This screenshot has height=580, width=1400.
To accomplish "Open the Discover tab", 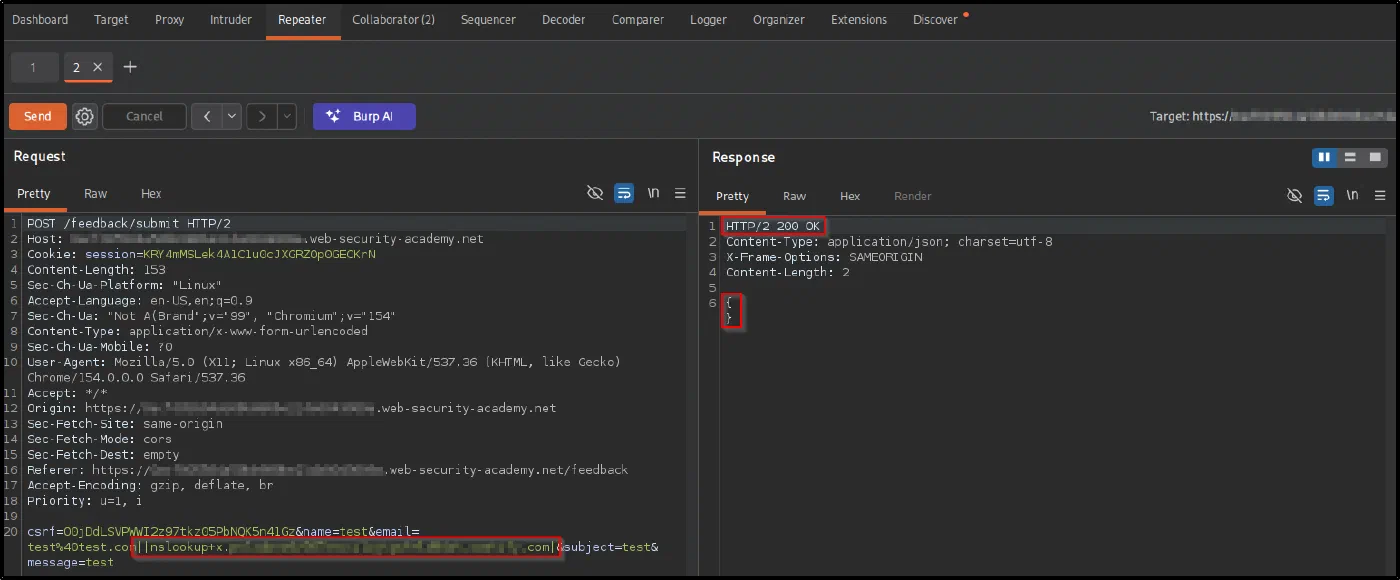I will (x=936, y=19).
